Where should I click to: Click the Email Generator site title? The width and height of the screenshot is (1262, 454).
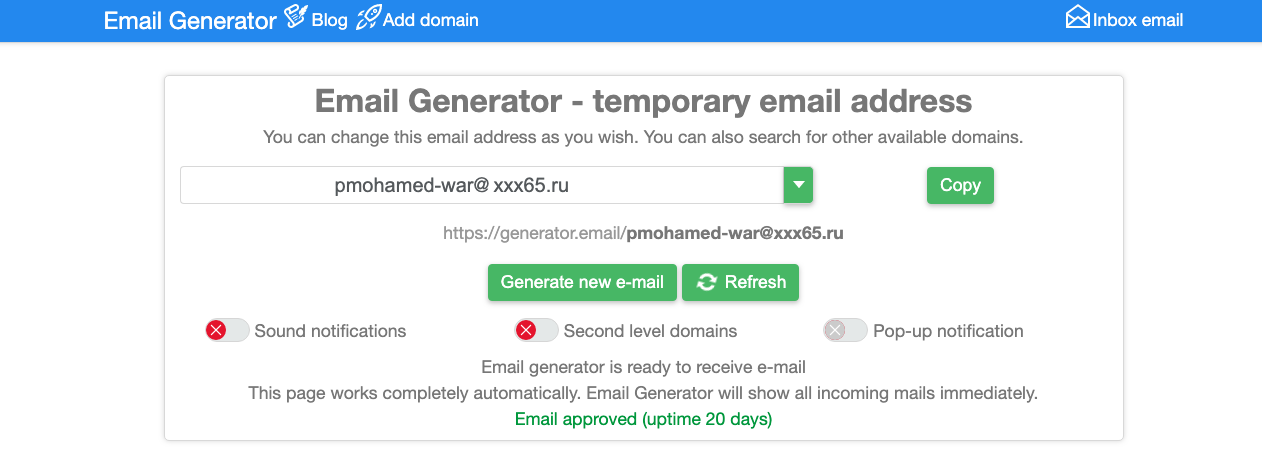(x=190, y=19)
